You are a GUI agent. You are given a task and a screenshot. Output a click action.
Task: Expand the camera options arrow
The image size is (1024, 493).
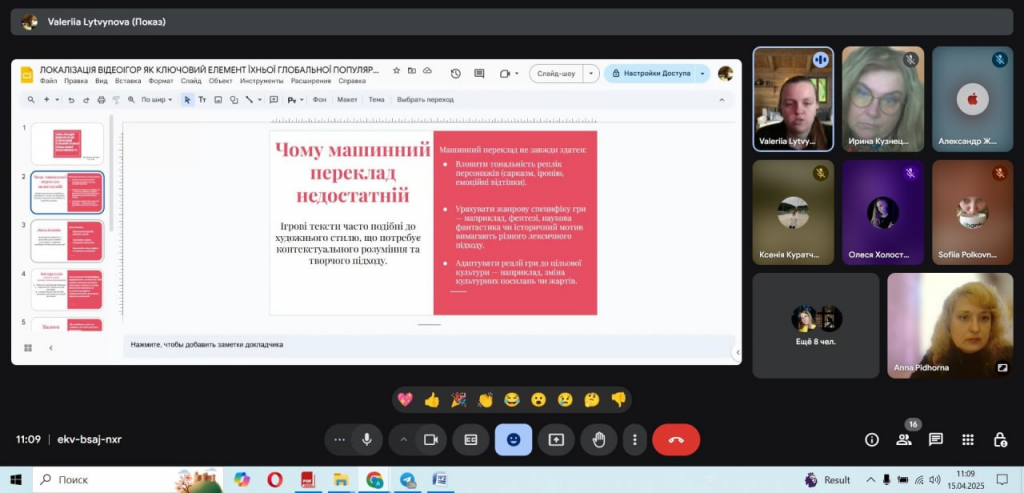coord(404,439)
